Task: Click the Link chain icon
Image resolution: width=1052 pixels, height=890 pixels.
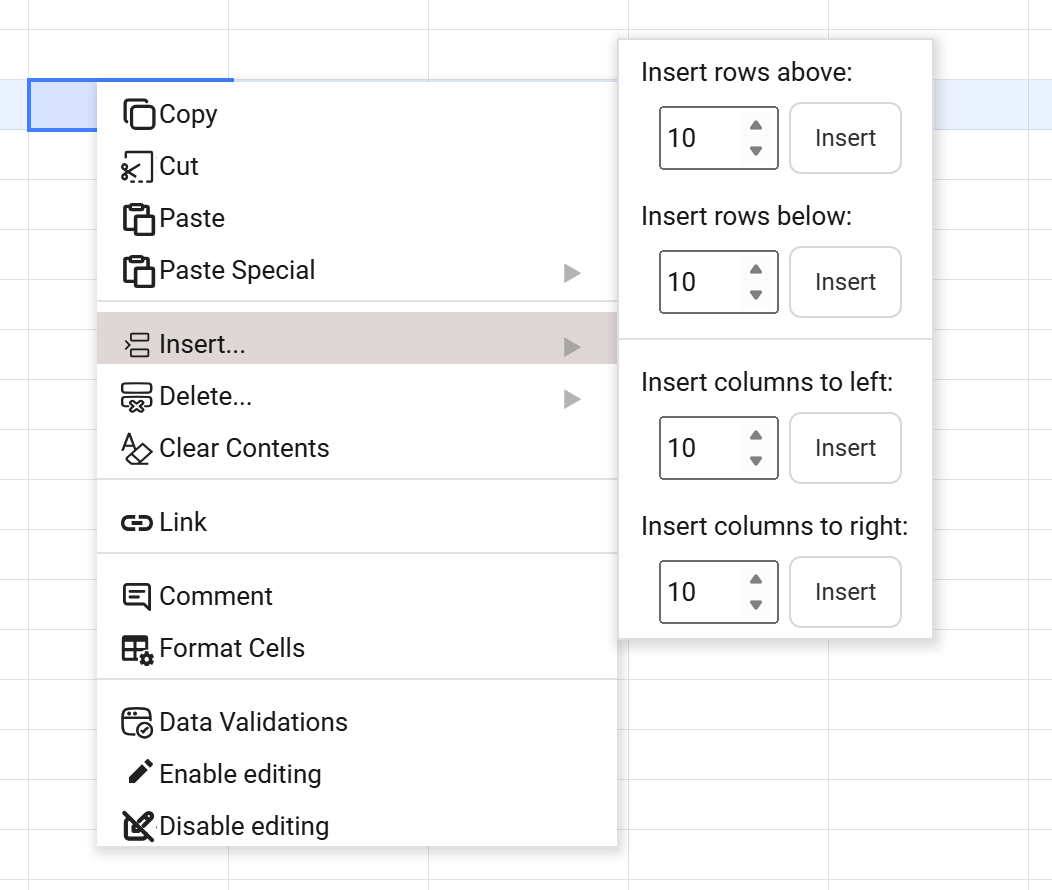Action: [x=136, y=523]
